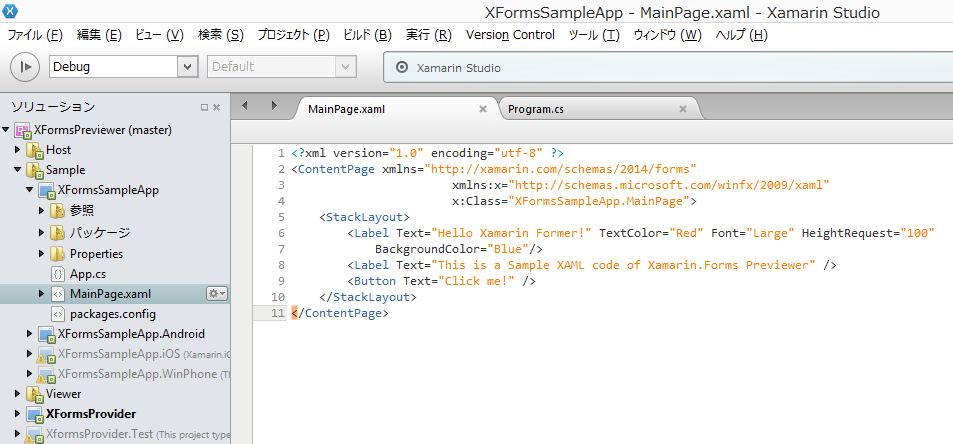This screenshot has height=444, width=953.
Task: Click the gear options icon on MainPage.xaml
Action: pyautogui.click(x=216, y=294)
